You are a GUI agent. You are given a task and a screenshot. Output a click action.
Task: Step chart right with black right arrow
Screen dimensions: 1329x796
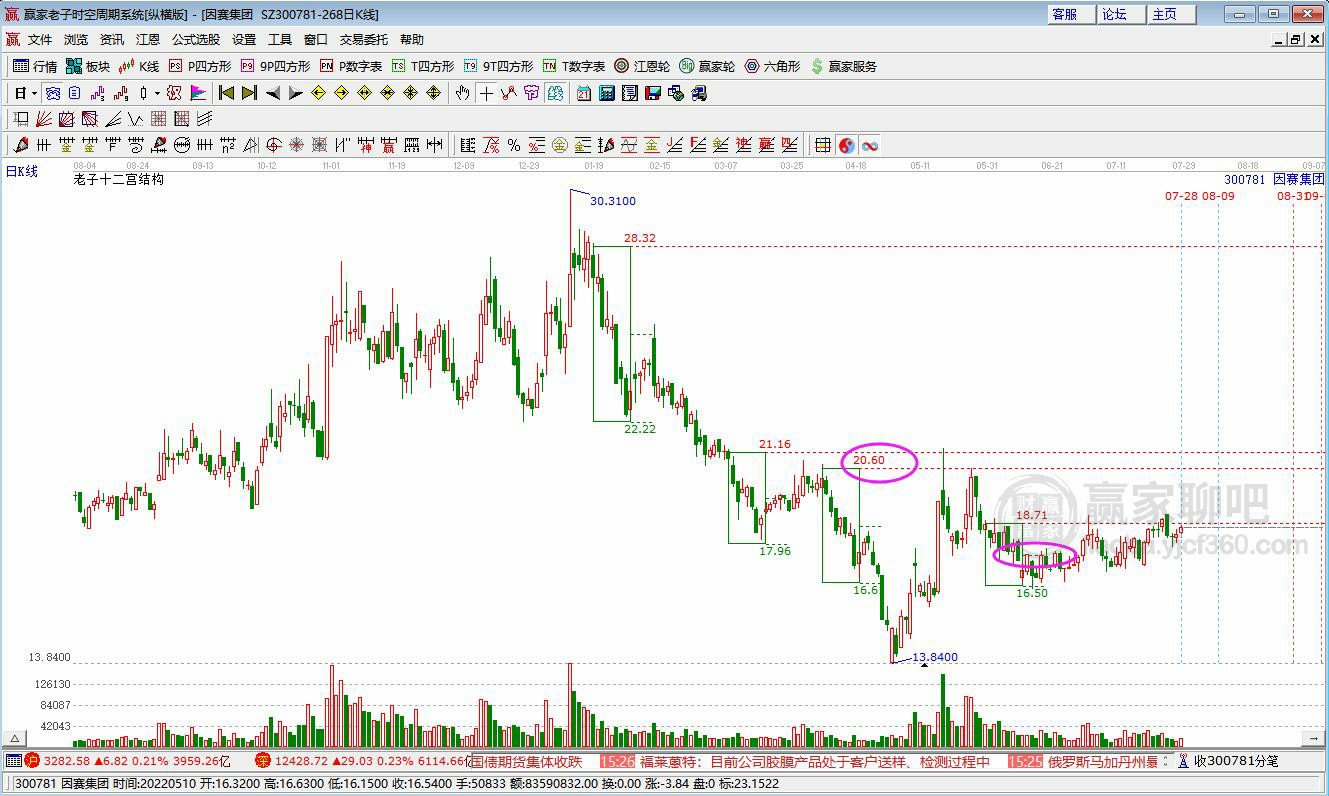(x=296, y=93)
